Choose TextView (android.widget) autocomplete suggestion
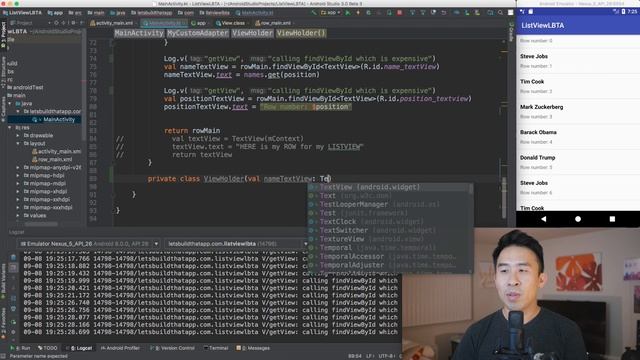 point(390,187)
